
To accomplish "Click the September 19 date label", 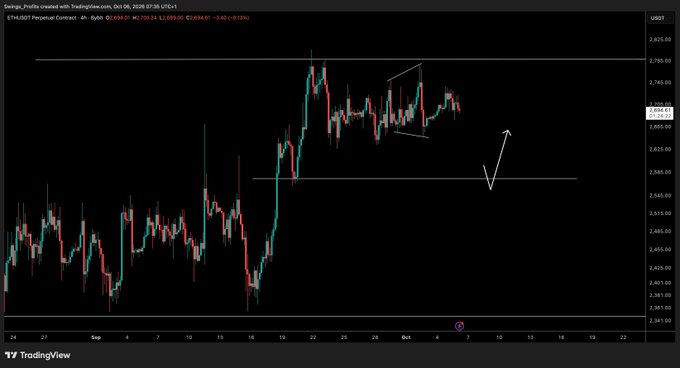I will 282,337.
